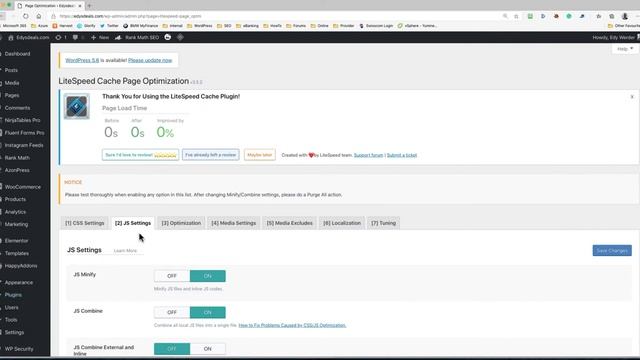Open Howdy, Edy Werder account menu

click(x=616, y=37)
